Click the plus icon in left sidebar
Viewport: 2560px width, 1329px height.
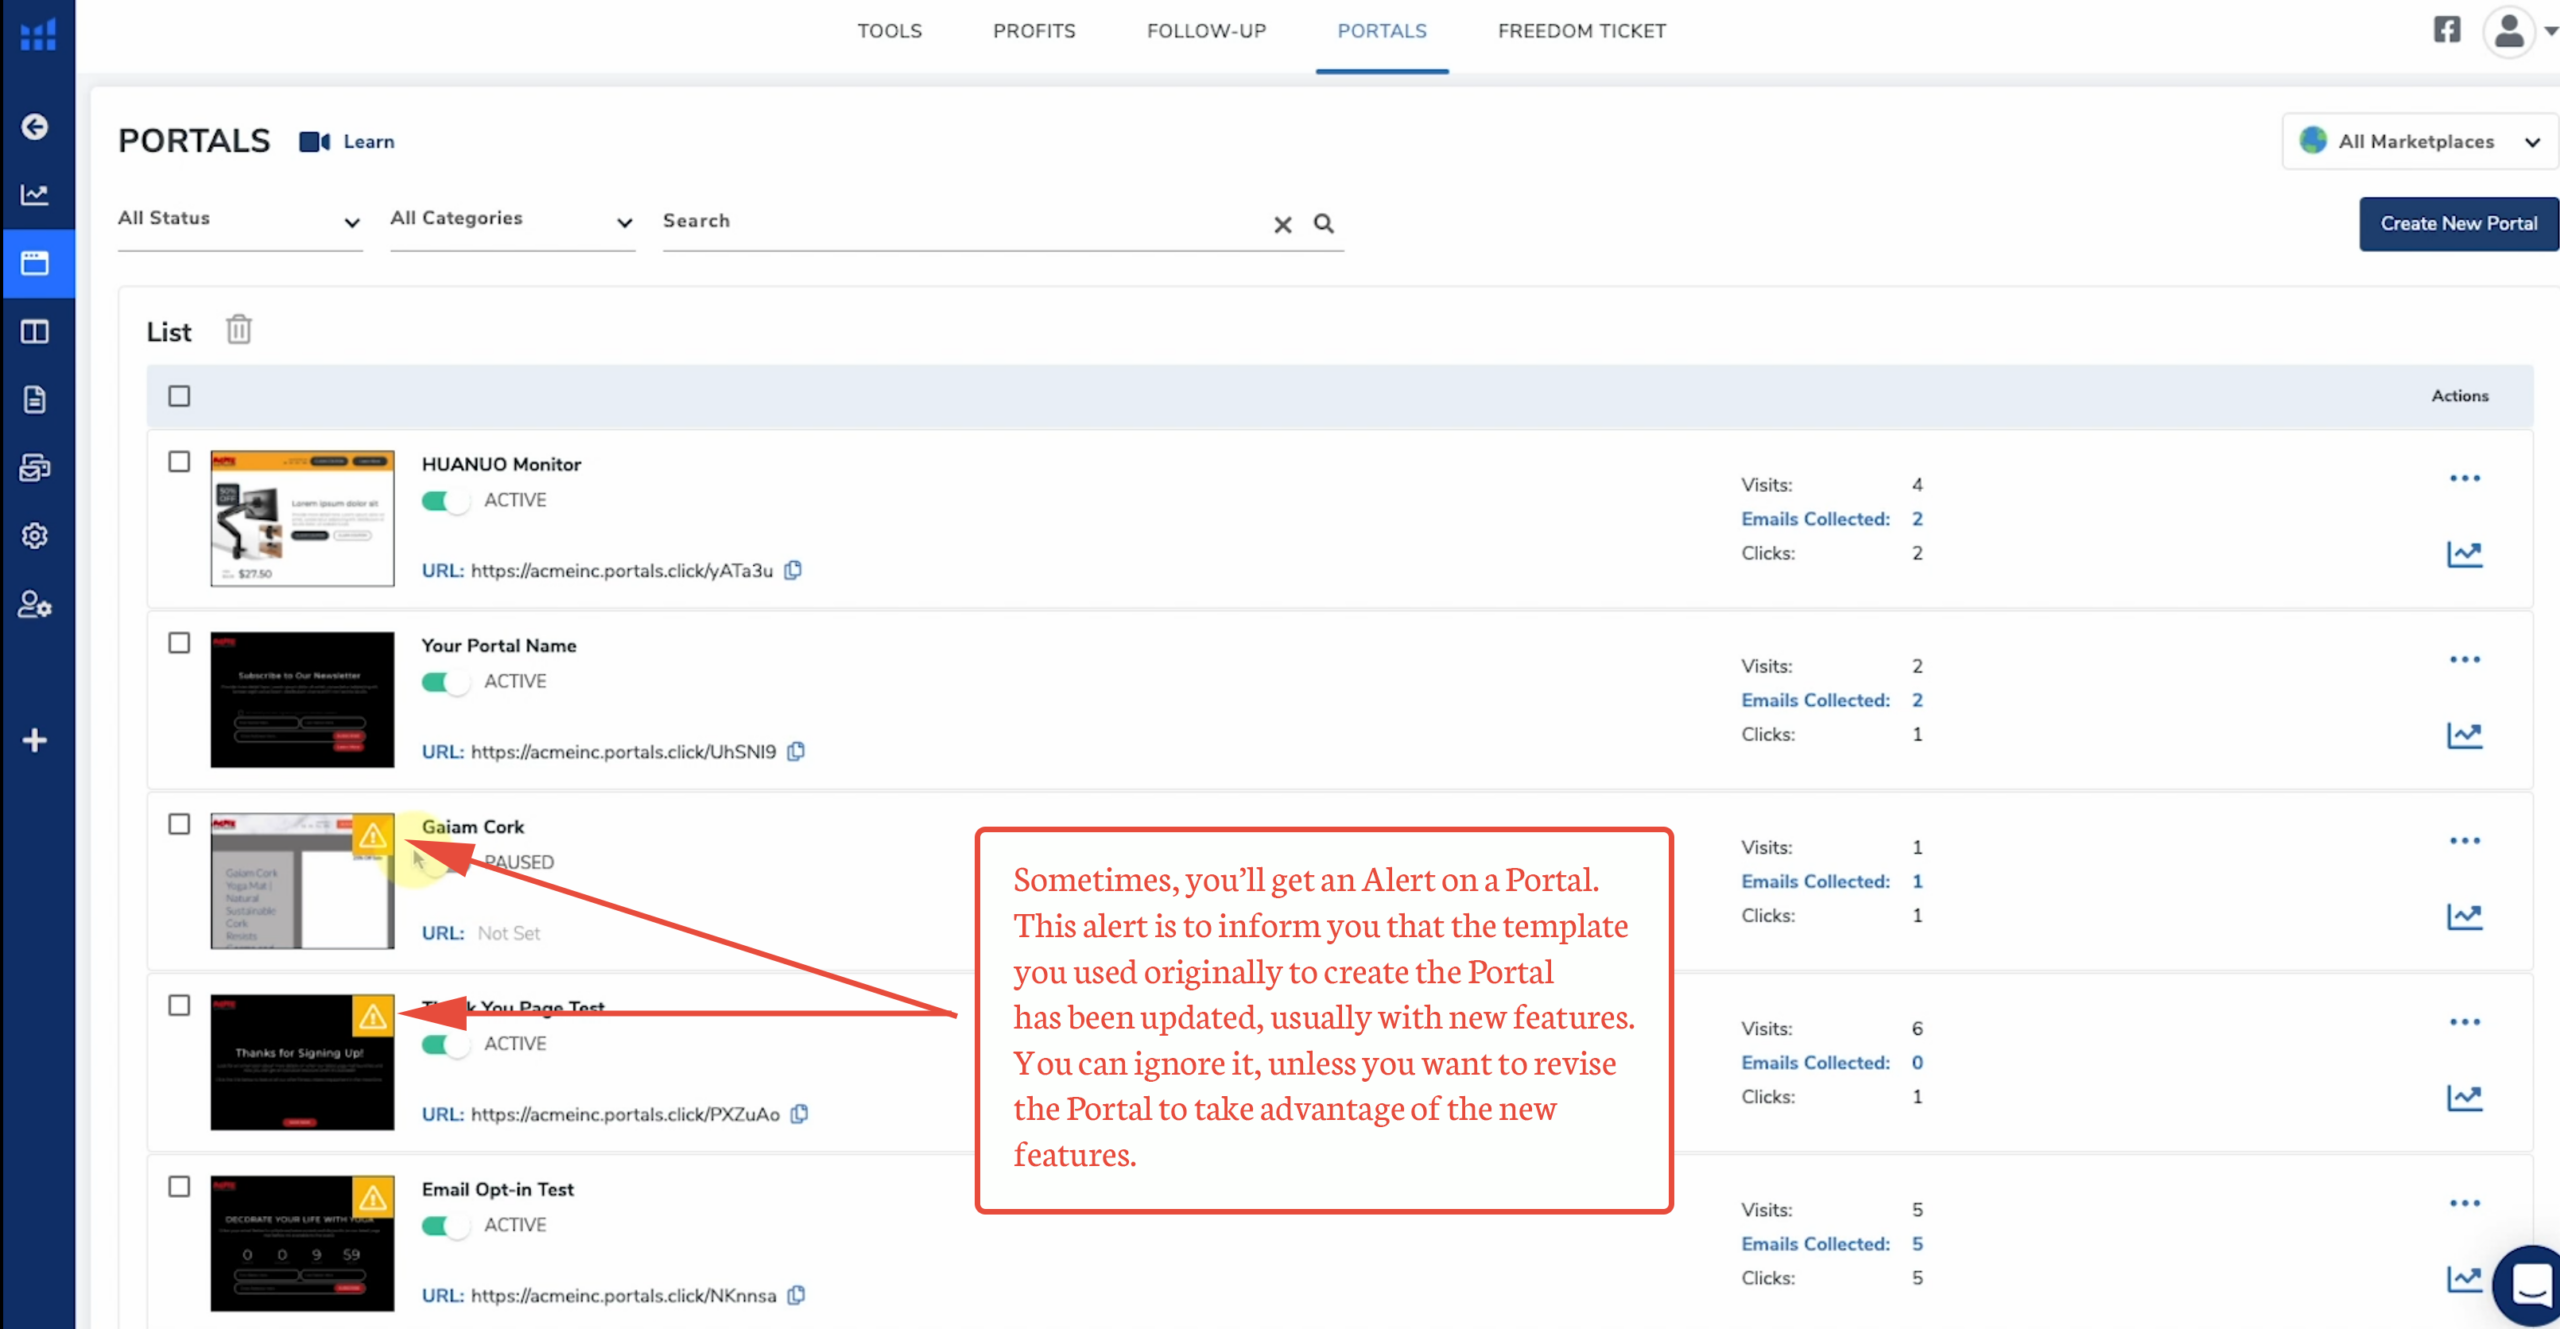pos(35,740)
